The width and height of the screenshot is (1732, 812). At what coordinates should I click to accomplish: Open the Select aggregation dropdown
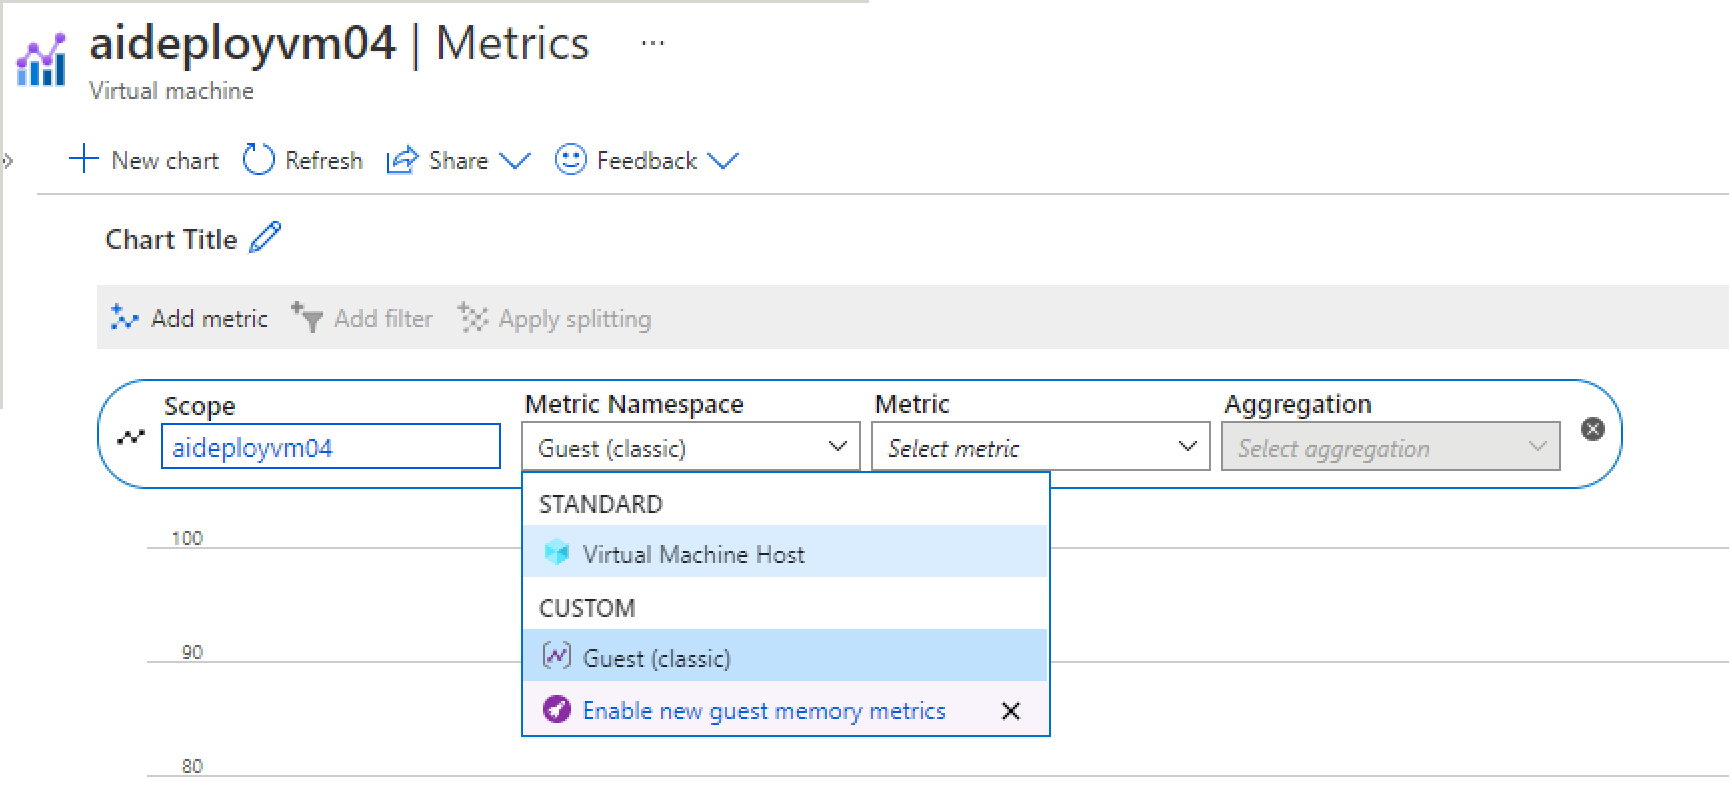[1390, 448]
